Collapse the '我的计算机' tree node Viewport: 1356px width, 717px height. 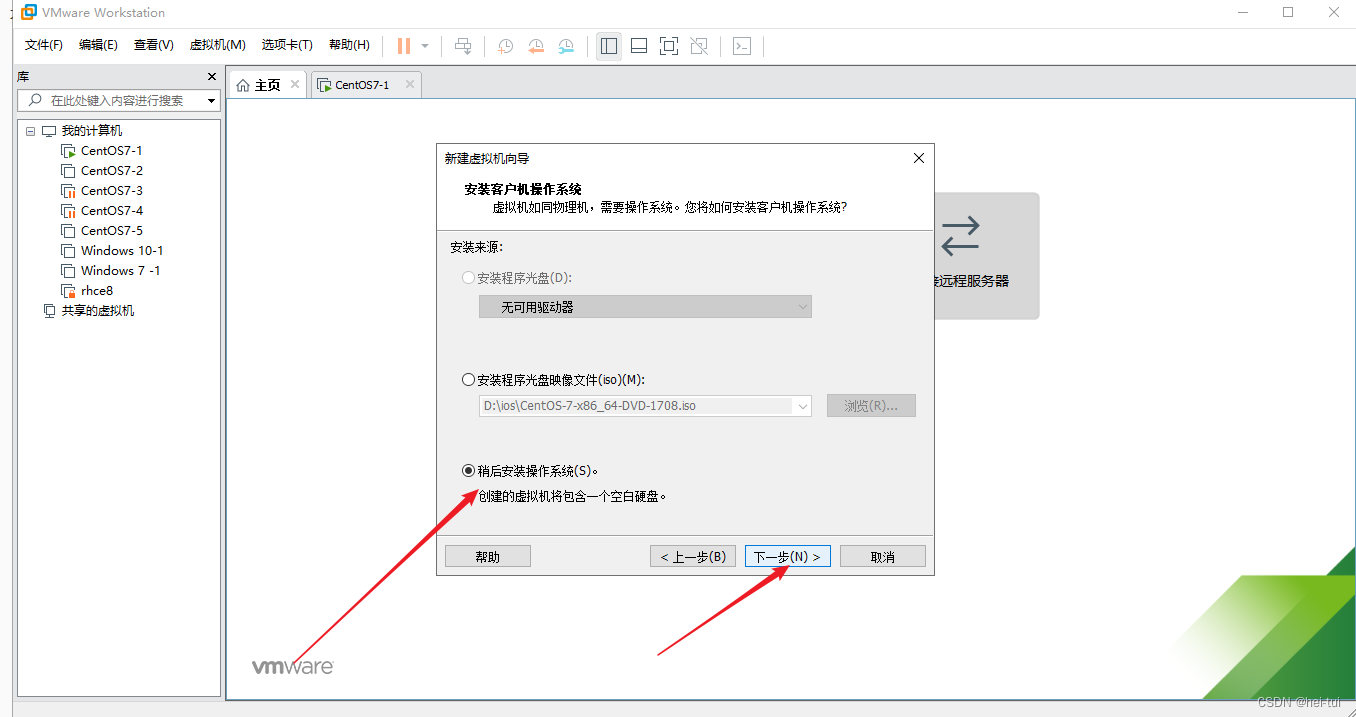pyautogui.click(x=29, y=130)
